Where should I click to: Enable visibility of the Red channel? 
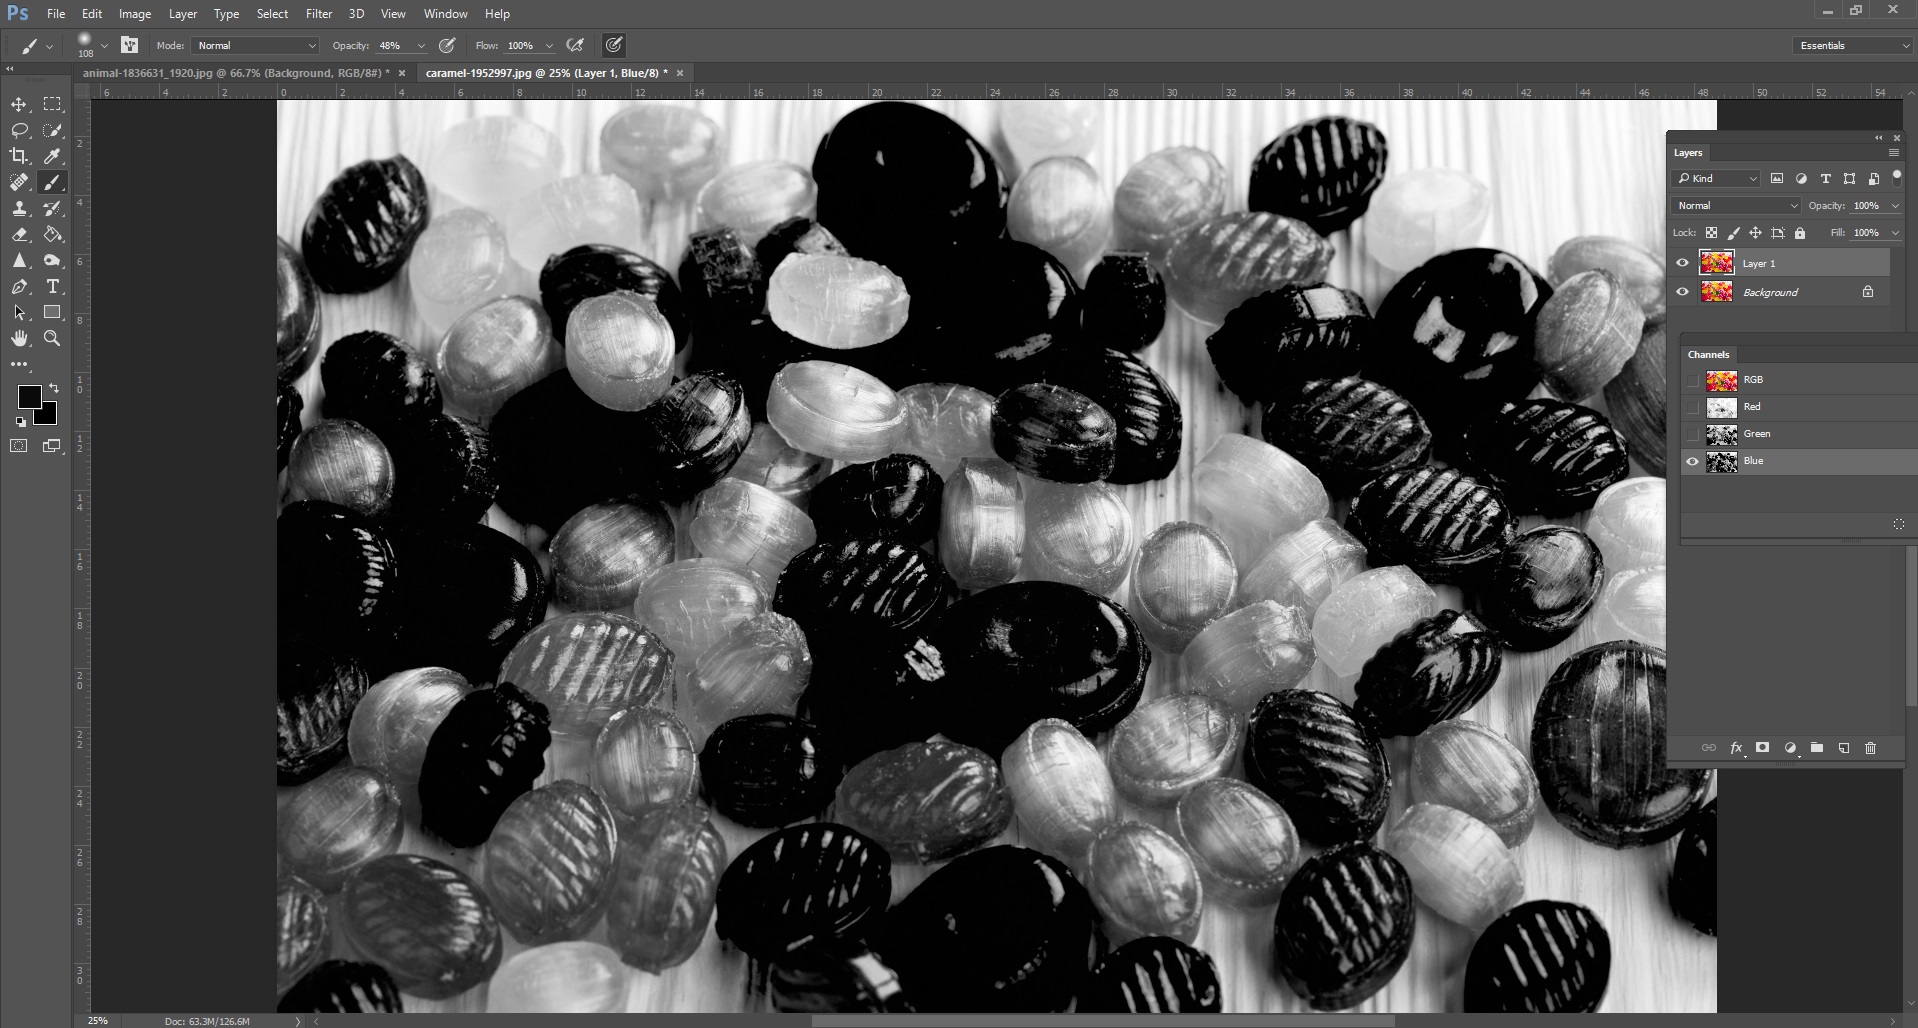[1691, 407]
